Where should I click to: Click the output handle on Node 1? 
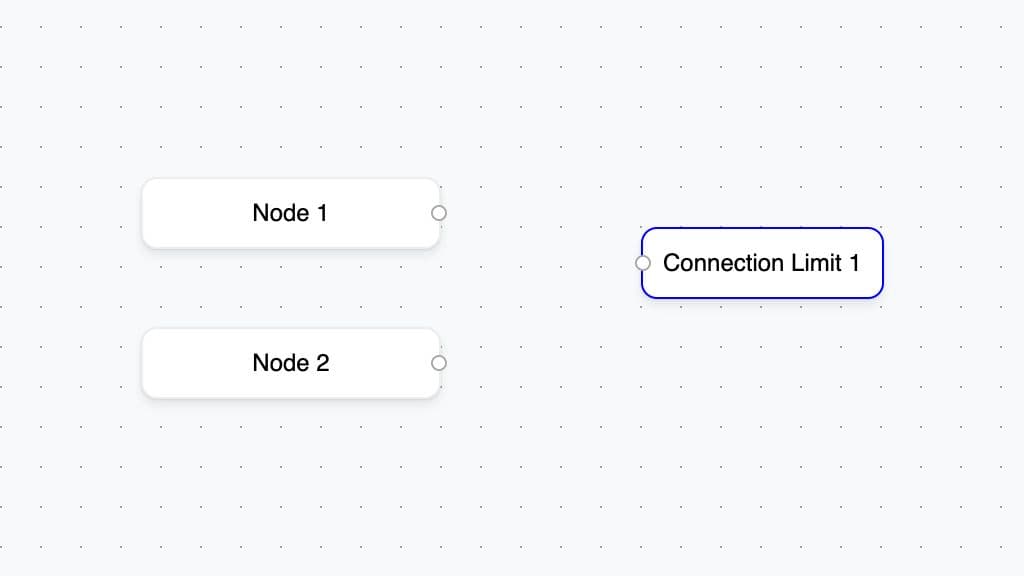point(439,213)
